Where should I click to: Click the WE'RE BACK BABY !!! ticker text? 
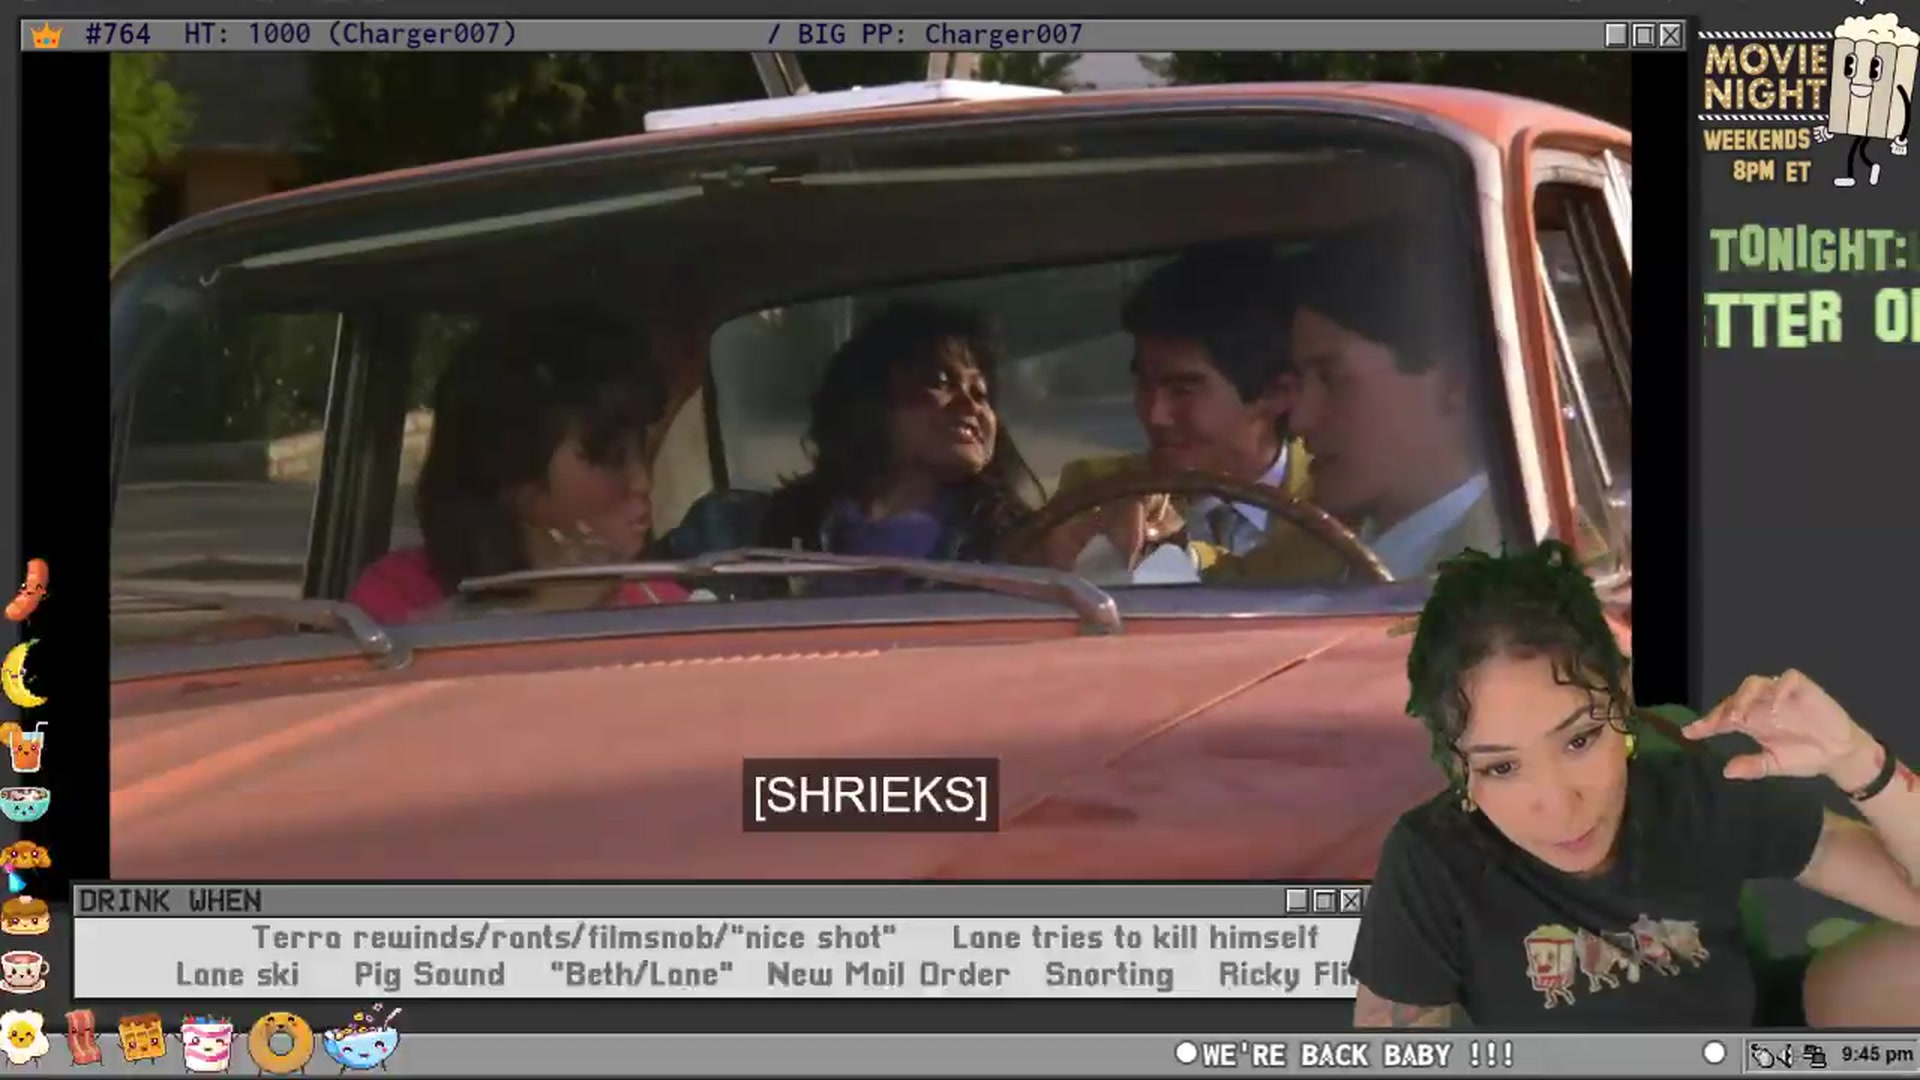[1358, 1055]
